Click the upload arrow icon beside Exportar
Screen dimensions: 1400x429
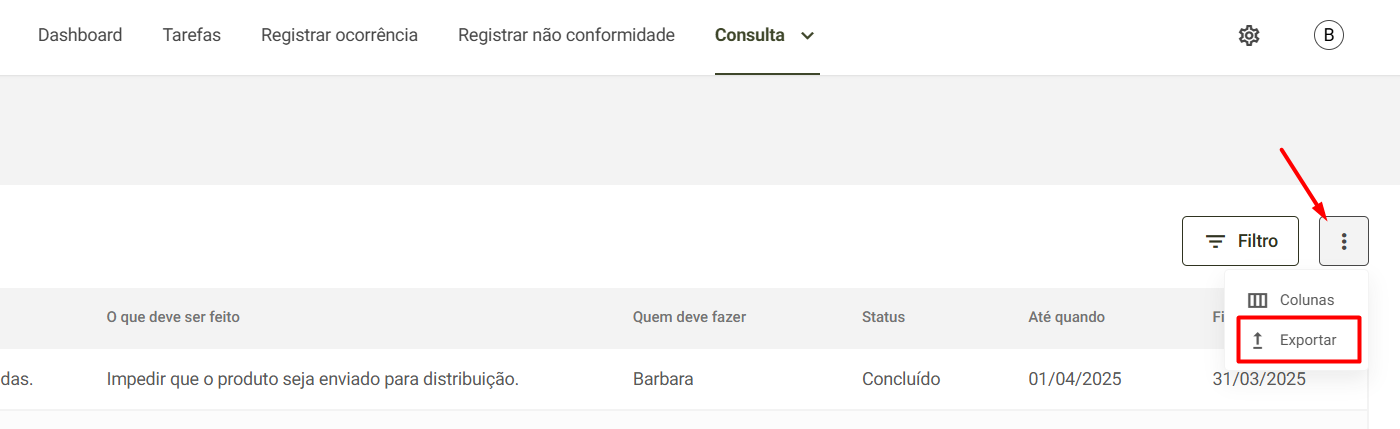pos(1258,340)
